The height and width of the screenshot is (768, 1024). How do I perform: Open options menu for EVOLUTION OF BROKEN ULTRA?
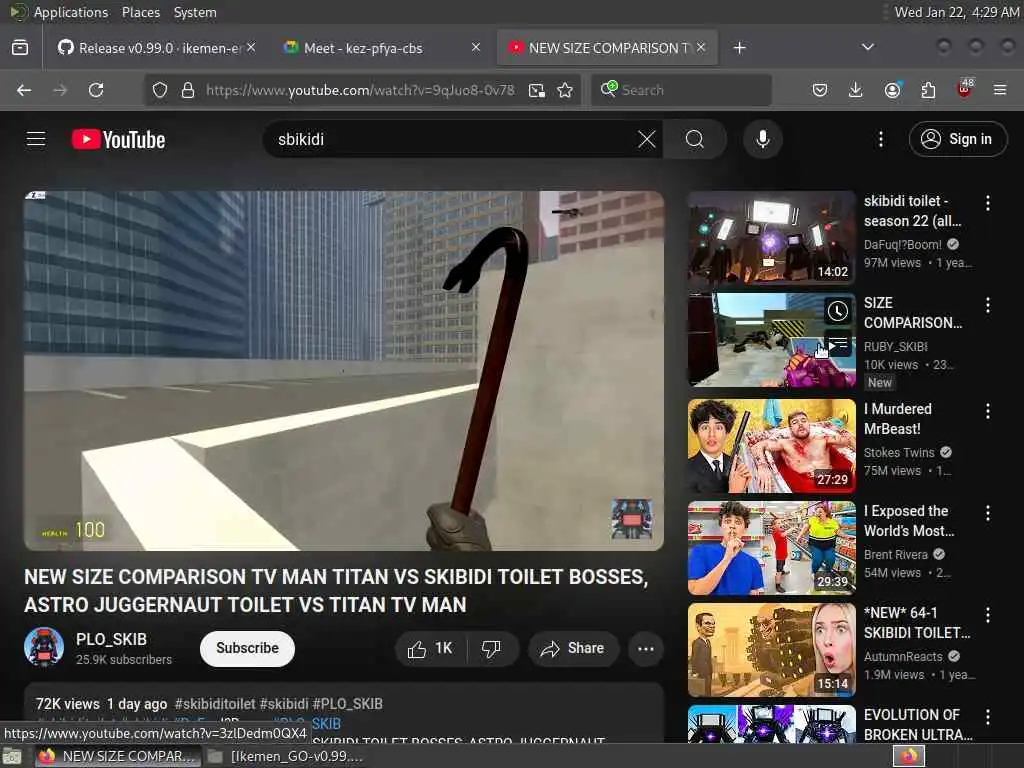(988, 717)
